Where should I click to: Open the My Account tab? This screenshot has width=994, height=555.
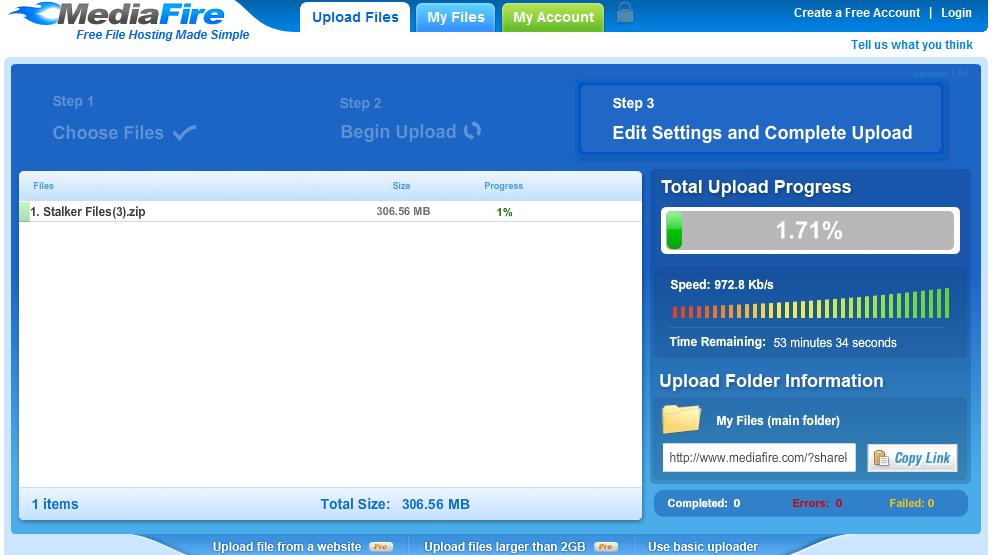coord(553,17)
